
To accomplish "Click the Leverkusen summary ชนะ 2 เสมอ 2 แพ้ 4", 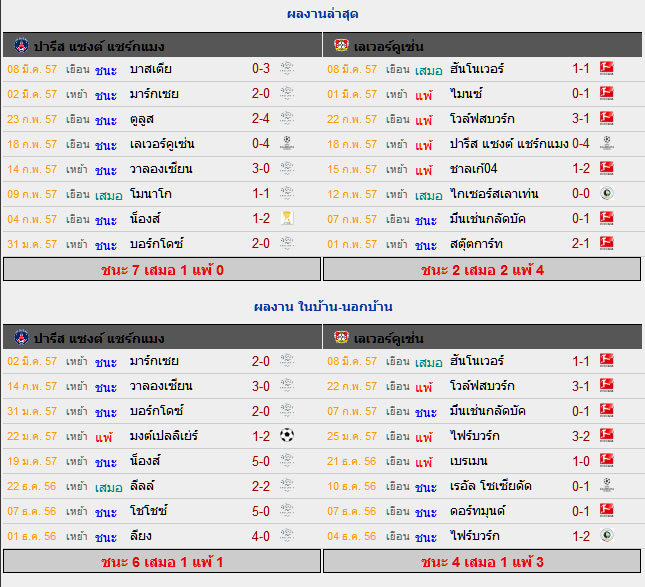I will pyautogui.click(x=482, y=270).
